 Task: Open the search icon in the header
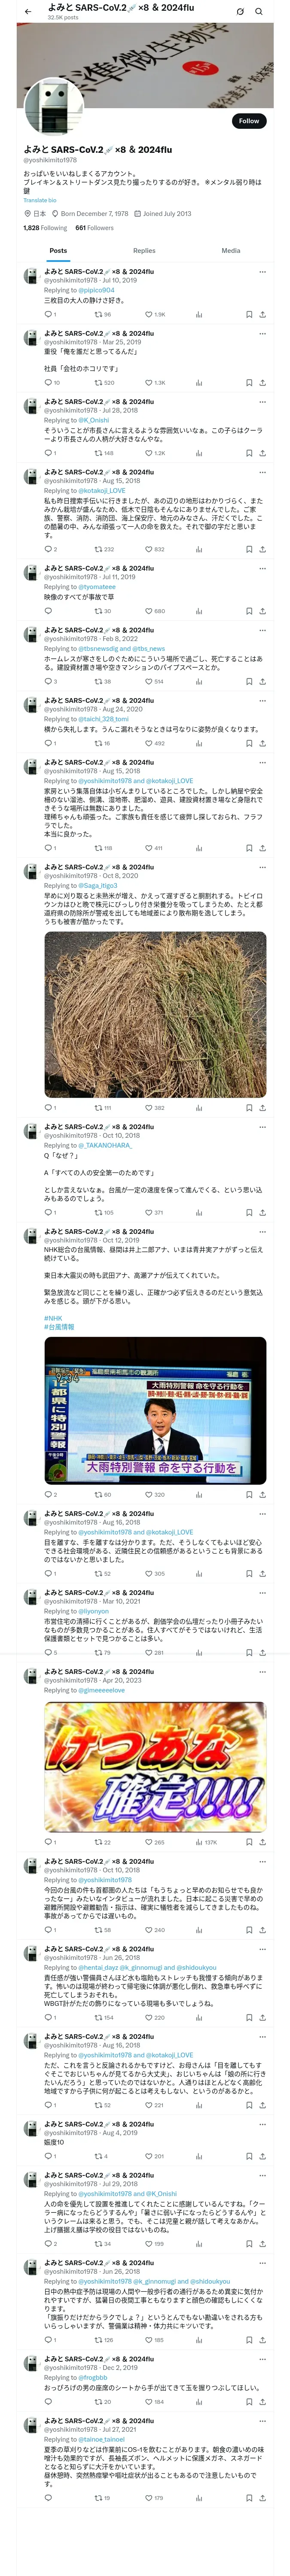coord(259,11)
